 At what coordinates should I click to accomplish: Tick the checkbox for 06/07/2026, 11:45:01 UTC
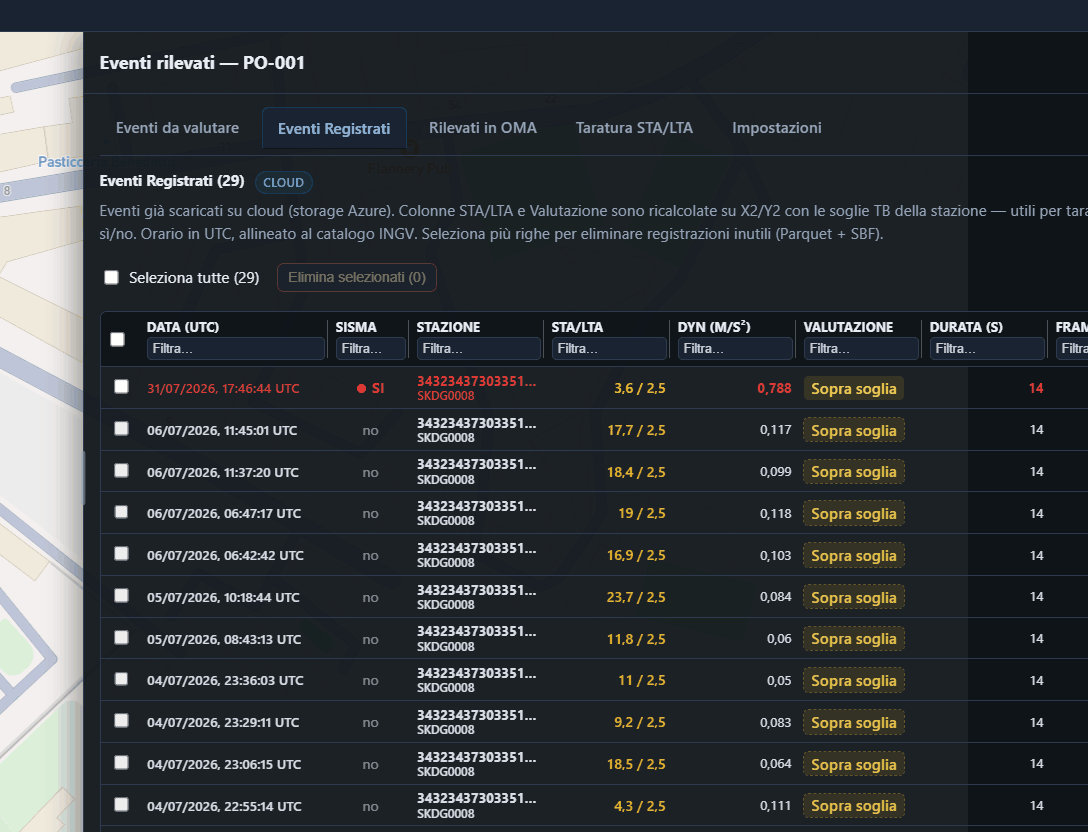coord(121,429)
